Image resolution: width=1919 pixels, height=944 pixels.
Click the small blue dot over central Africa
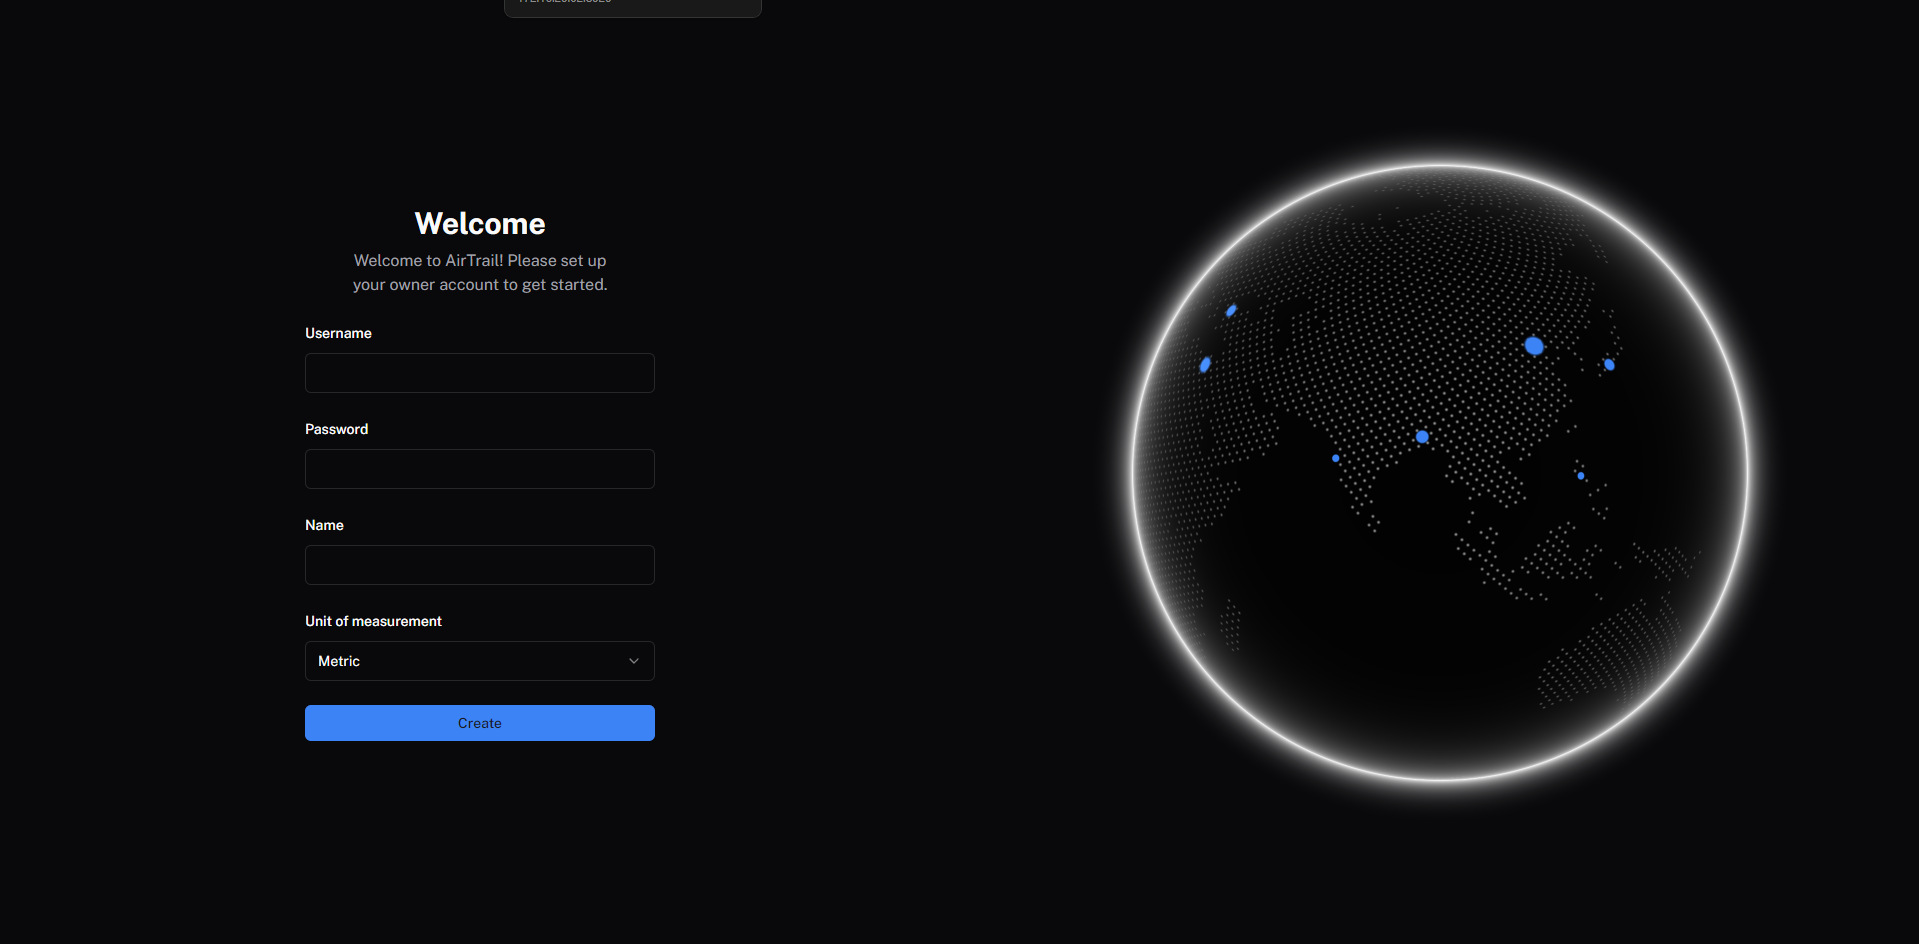click(1335, 458)
